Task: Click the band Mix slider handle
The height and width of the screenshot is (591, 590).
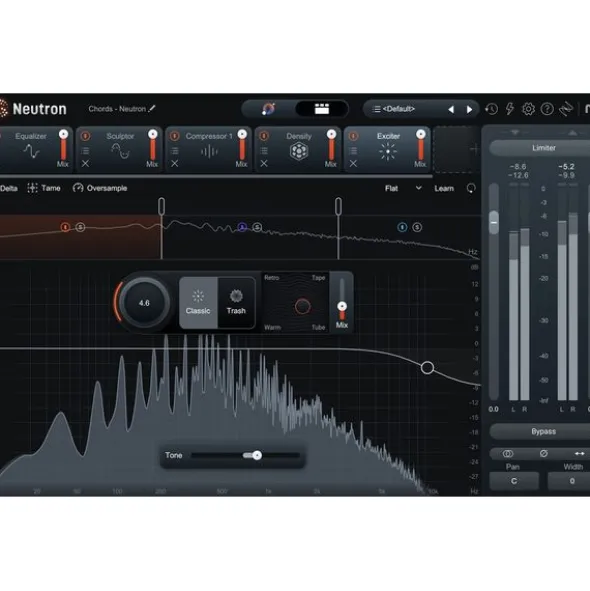Action: [x=342, y=306]
